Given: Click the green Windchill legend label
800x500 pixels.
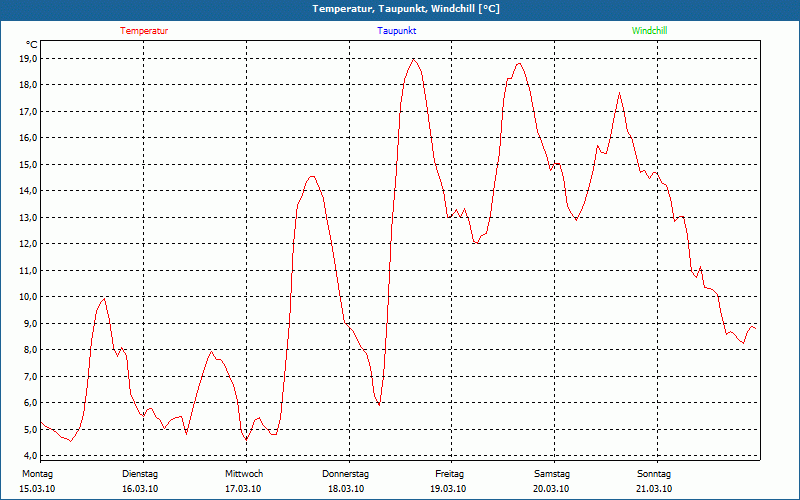Looking at the screenshot, I should click(x=649, y=31).
